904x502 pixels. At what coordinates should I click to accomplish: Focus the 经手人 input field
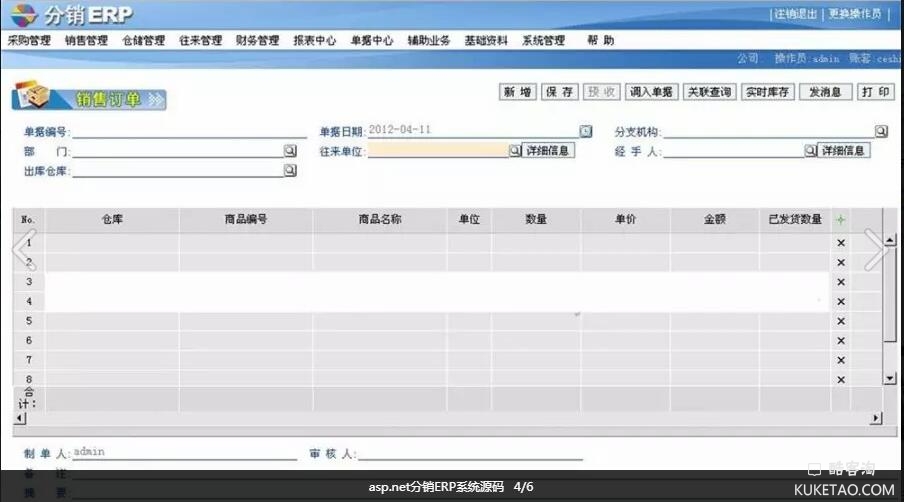tap(733, 151)
